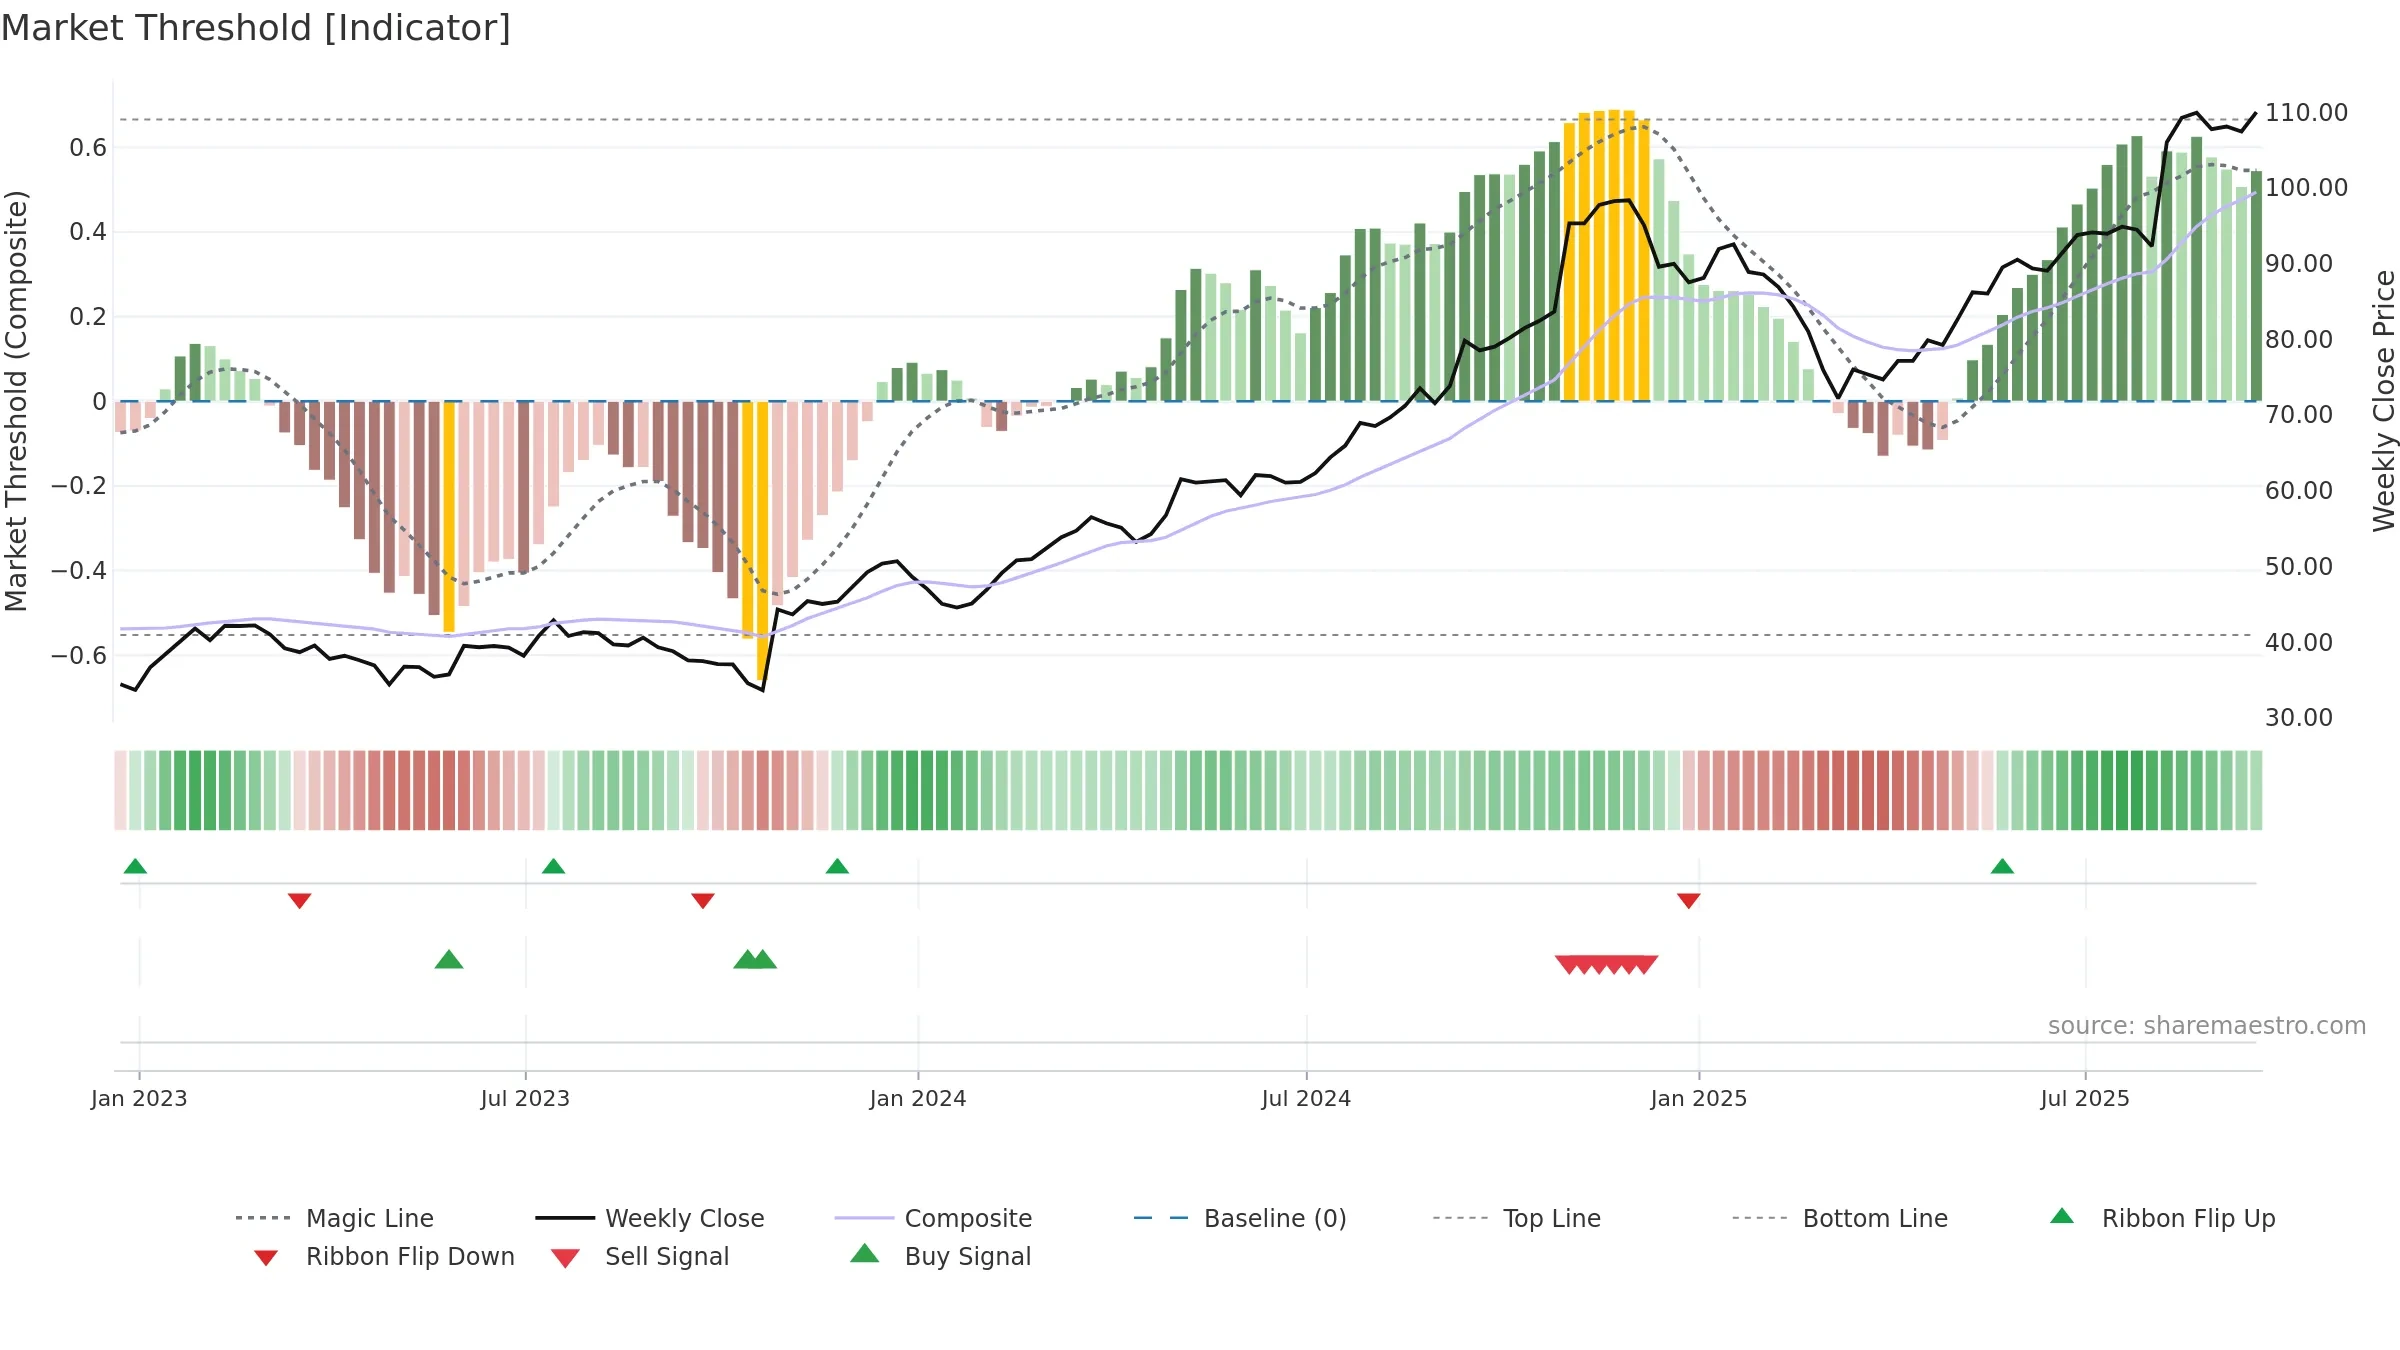Screen dimensions: 2400x1350
Task: Click the Ribbon Flip Down marker in early 2023
Action: pyautogui.click(x=299, y=900)
